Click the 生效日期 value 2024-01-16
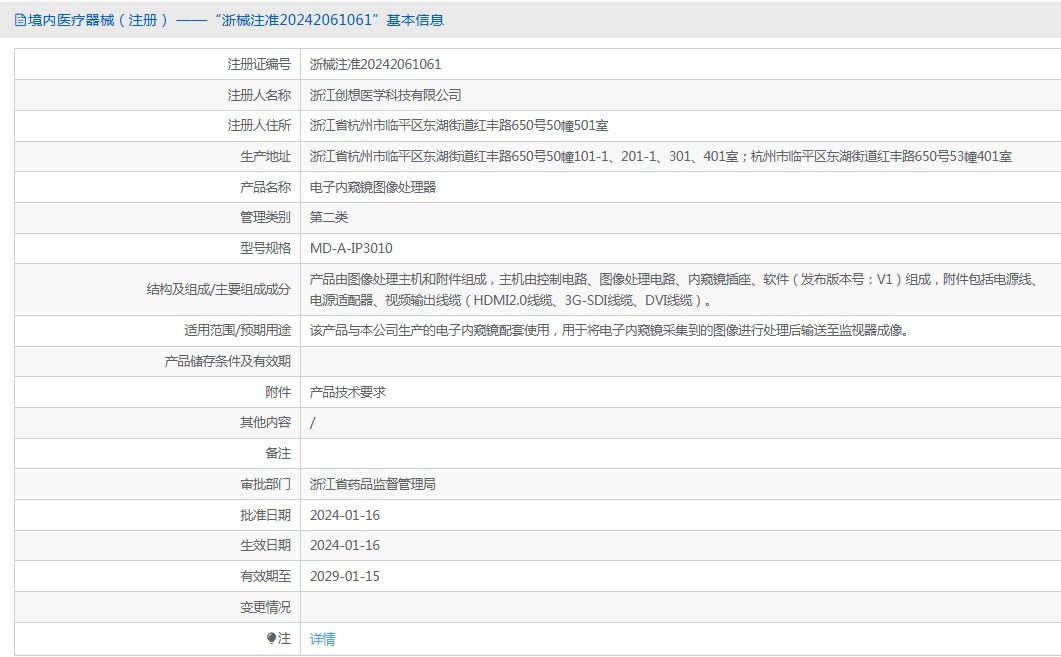Viewport: 1061px width, 657px height. pos(344,545)
